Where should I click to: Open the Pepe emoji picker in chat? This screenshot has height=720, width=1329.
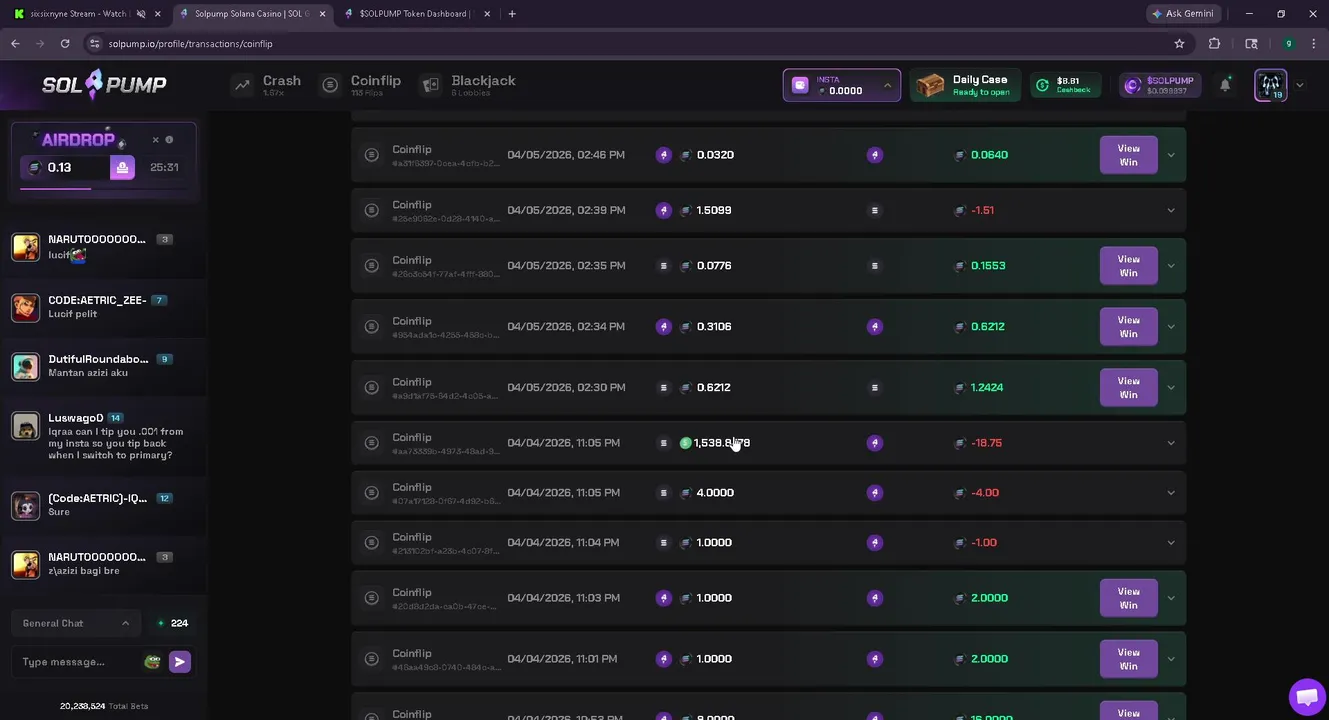152,662
